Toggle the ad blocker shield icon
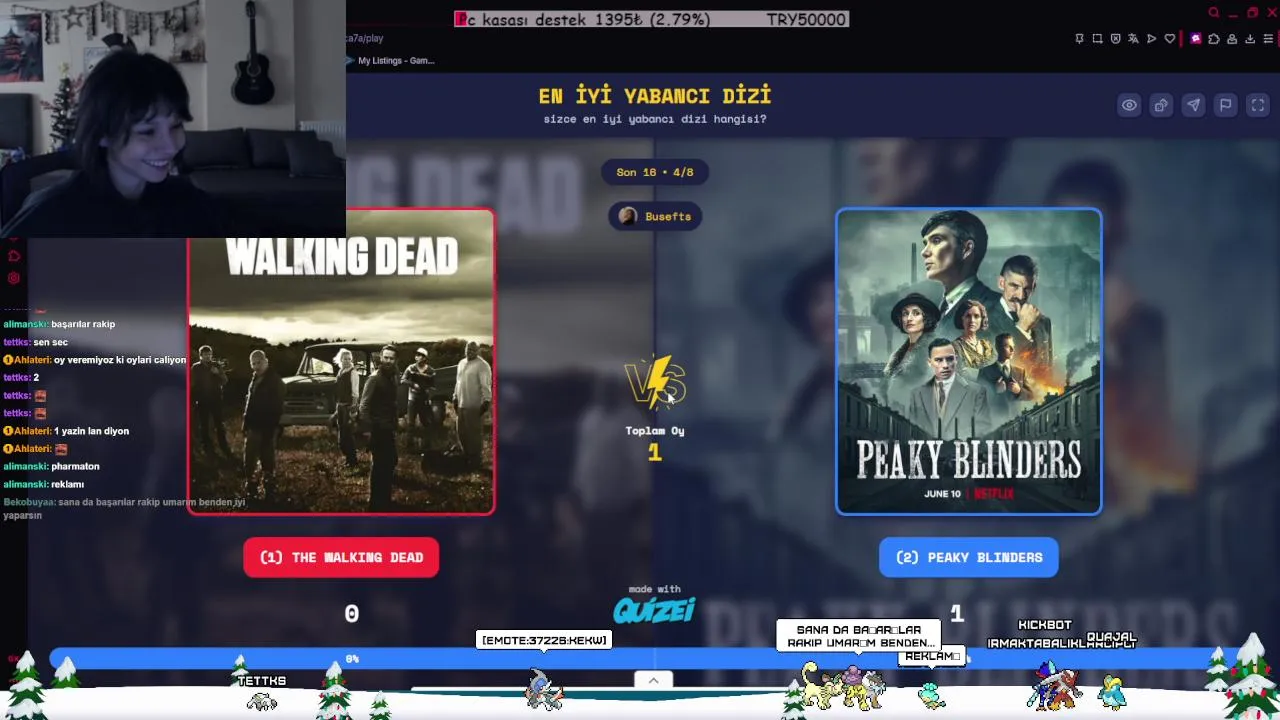Image resolution: width=1280 pixels, height=720 pixels. click(x=1115, y=39)
